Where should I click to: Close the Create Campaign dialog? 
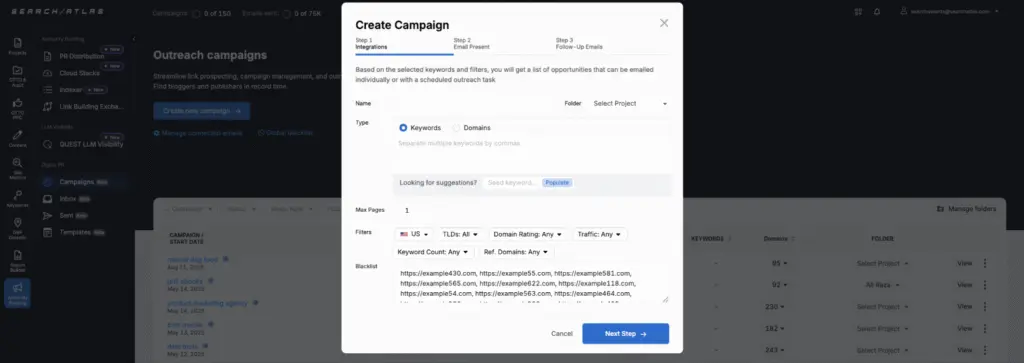coord(664,23)
